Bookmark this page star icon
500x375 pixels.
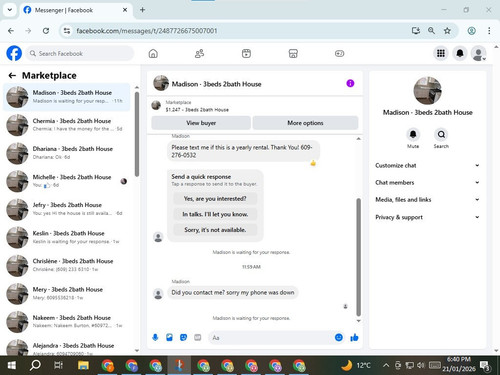[447, 31]
